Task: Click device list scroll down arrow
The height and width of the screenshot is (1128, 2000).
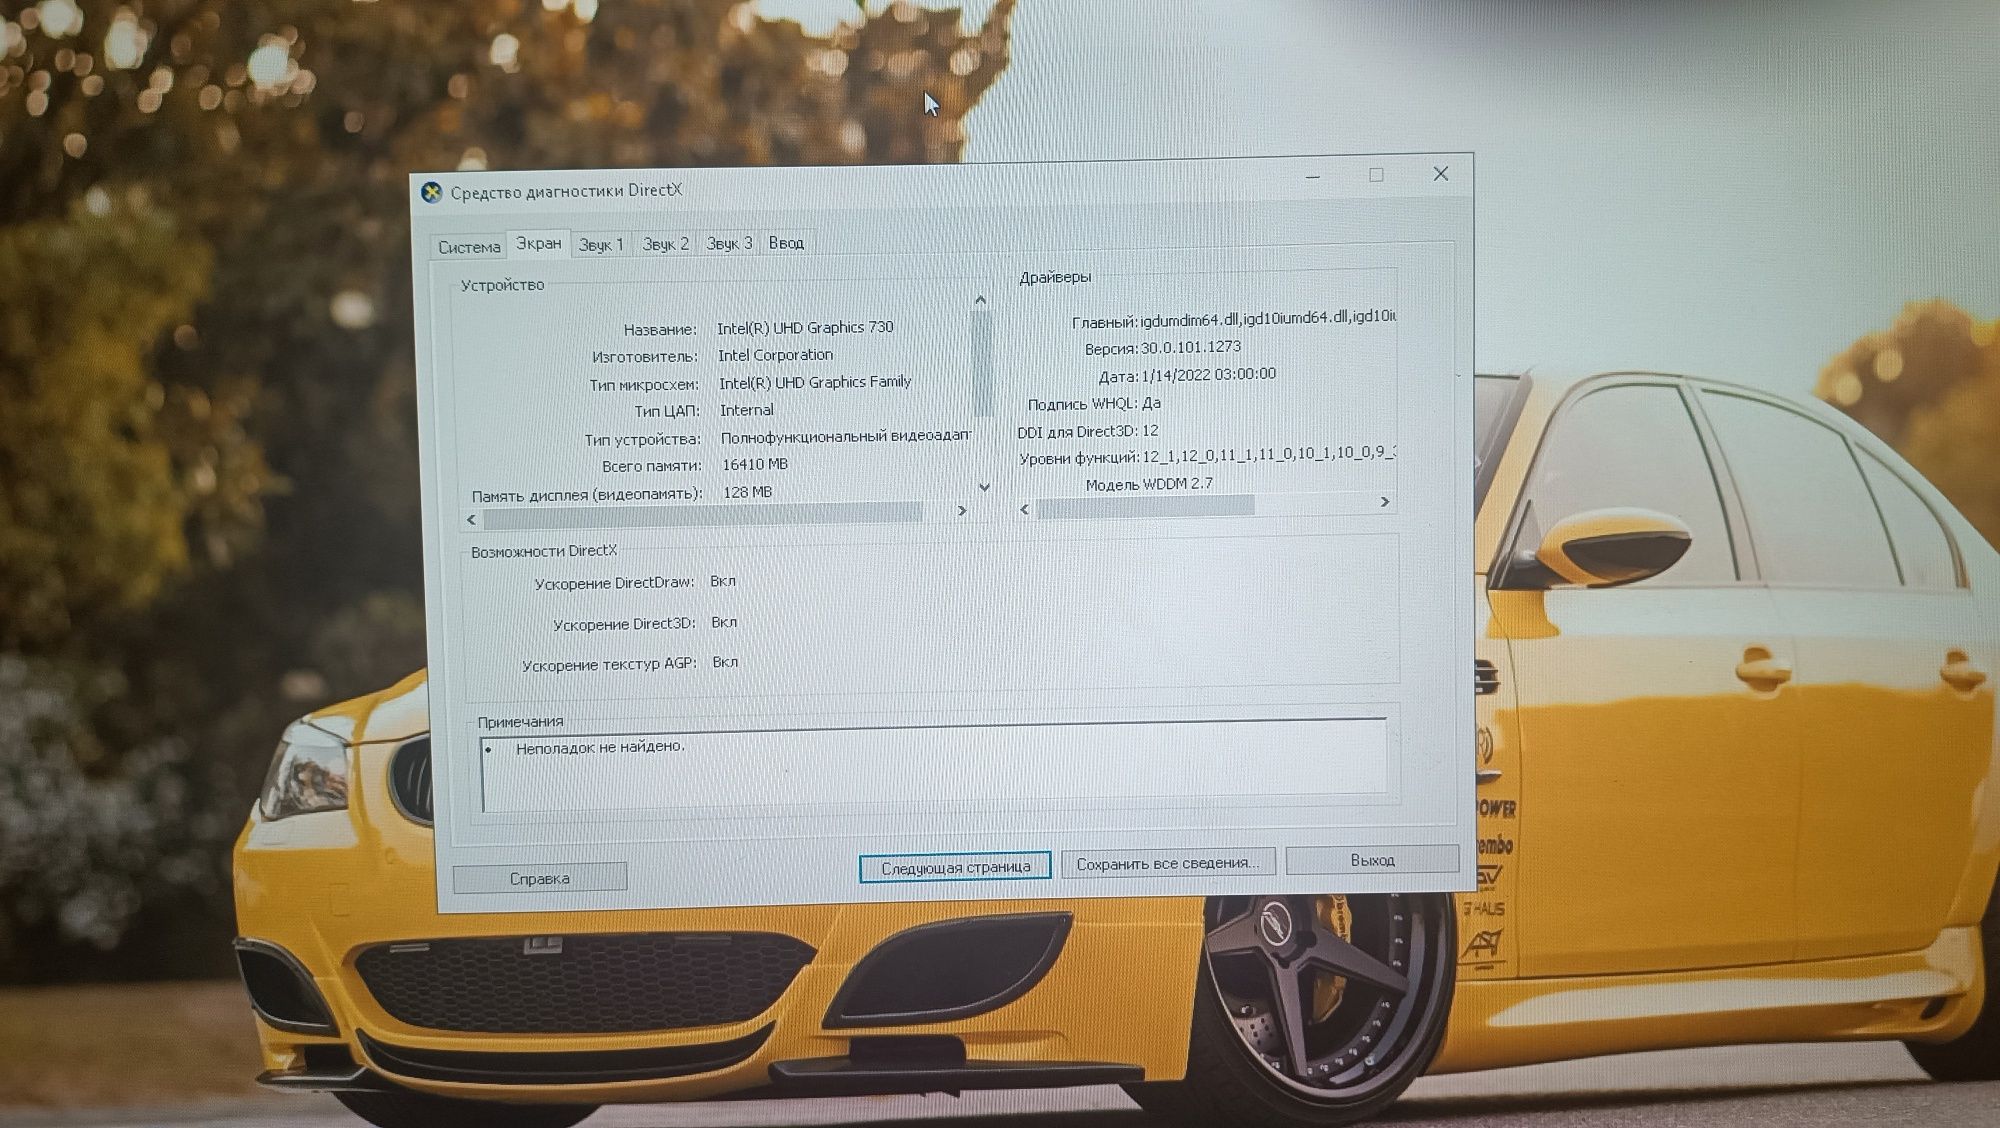Action: click(x=984, y=487)
